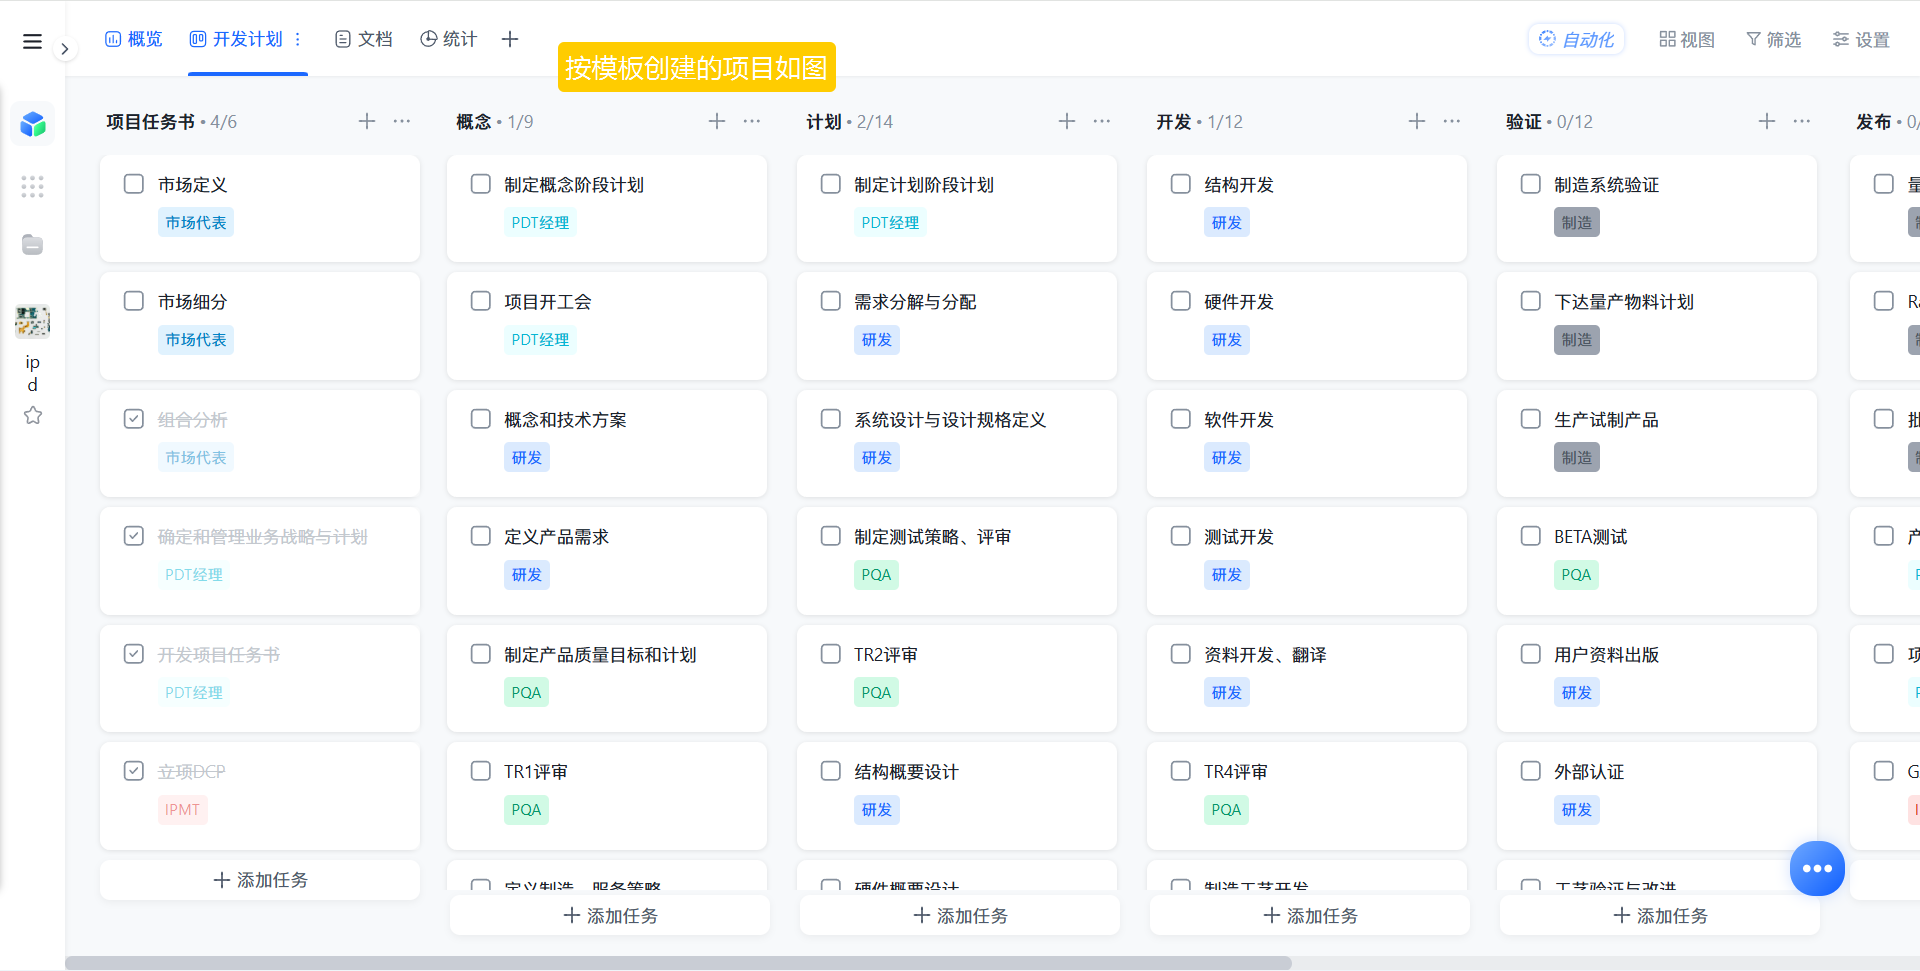The height and width of the screenshot is (971, 1920).
Task: Select the IPMT tag on 立项DCP
Action: [x=183, y=810]
